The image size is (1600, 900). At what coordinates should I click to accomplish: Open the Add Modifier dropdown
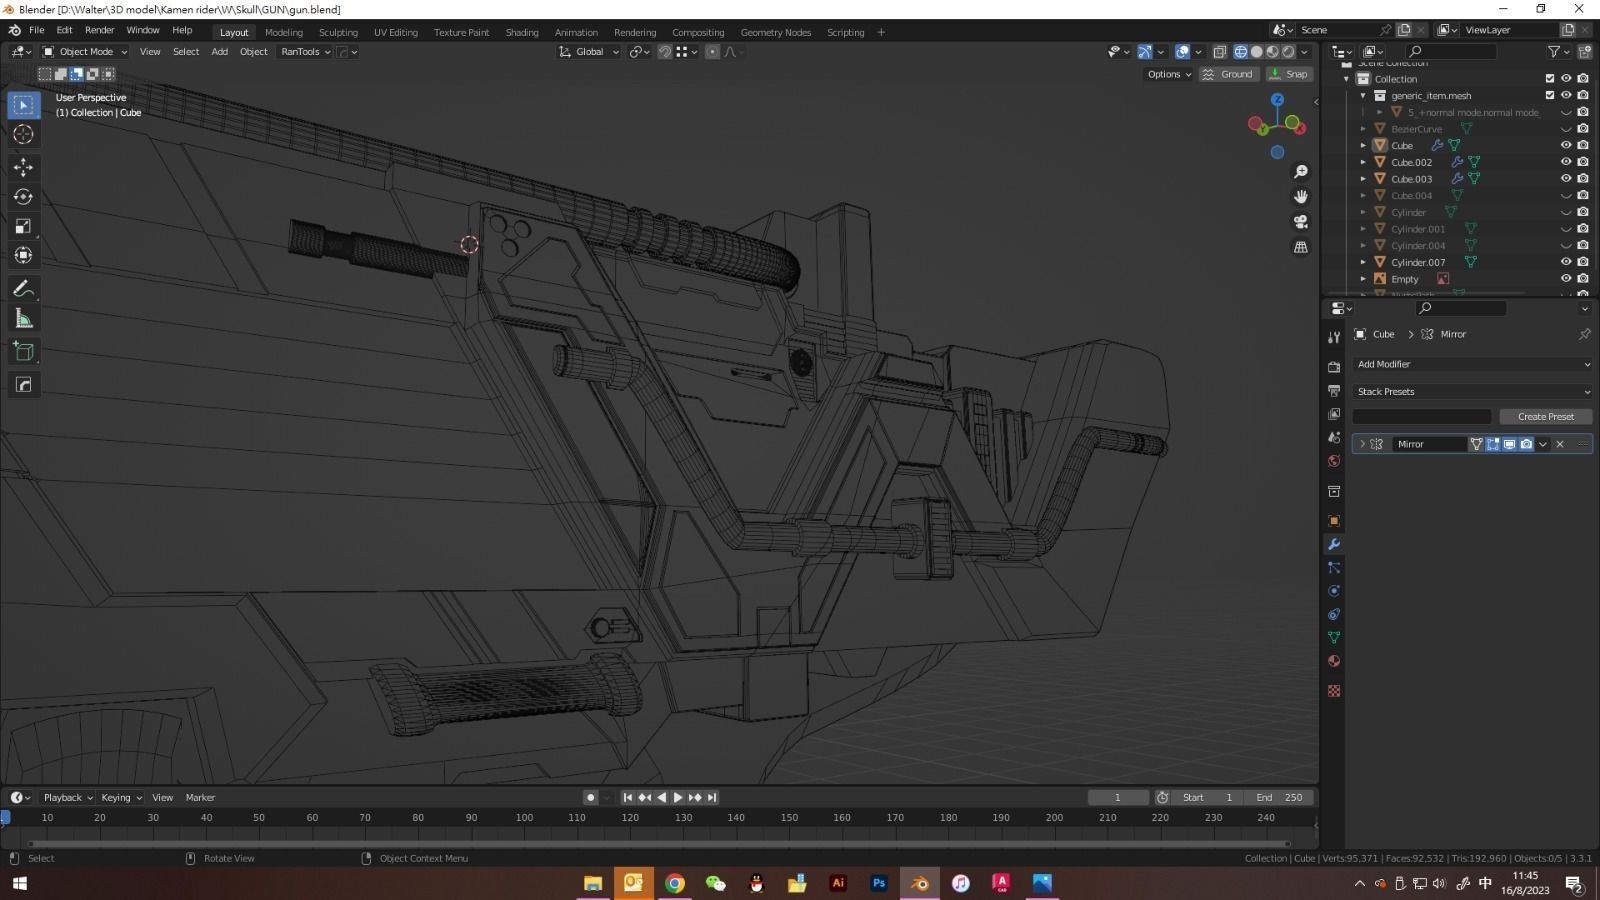pos(1472,364)
